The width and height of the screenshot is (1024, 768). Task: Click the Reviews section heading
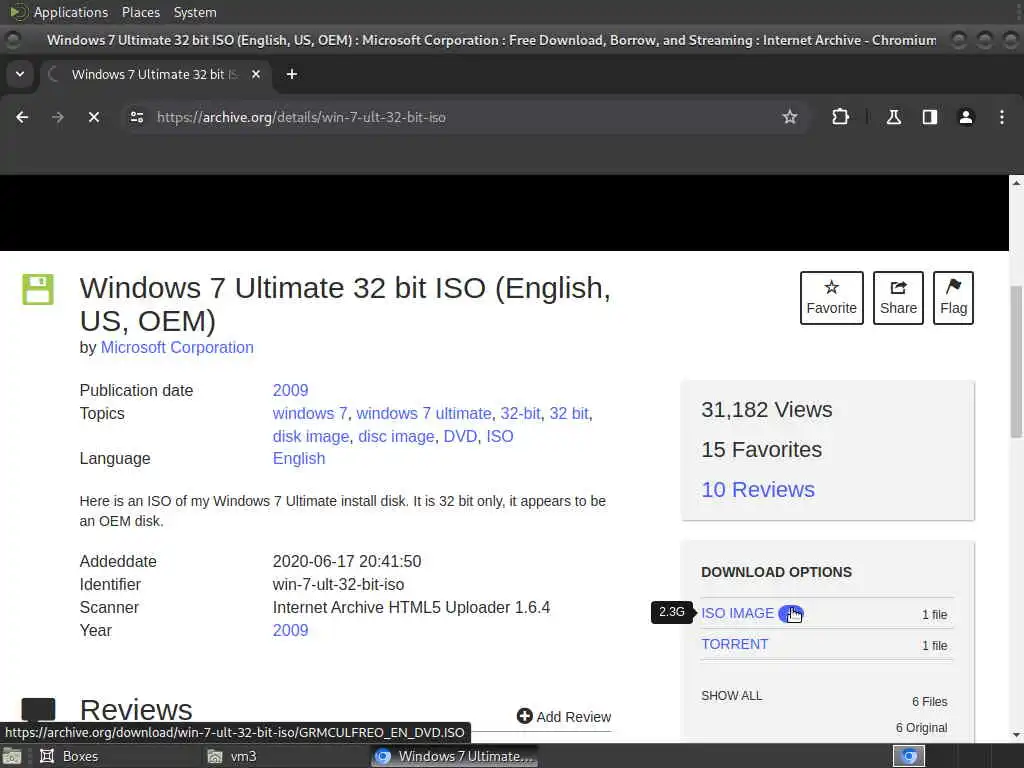click(x=136, y=711)
